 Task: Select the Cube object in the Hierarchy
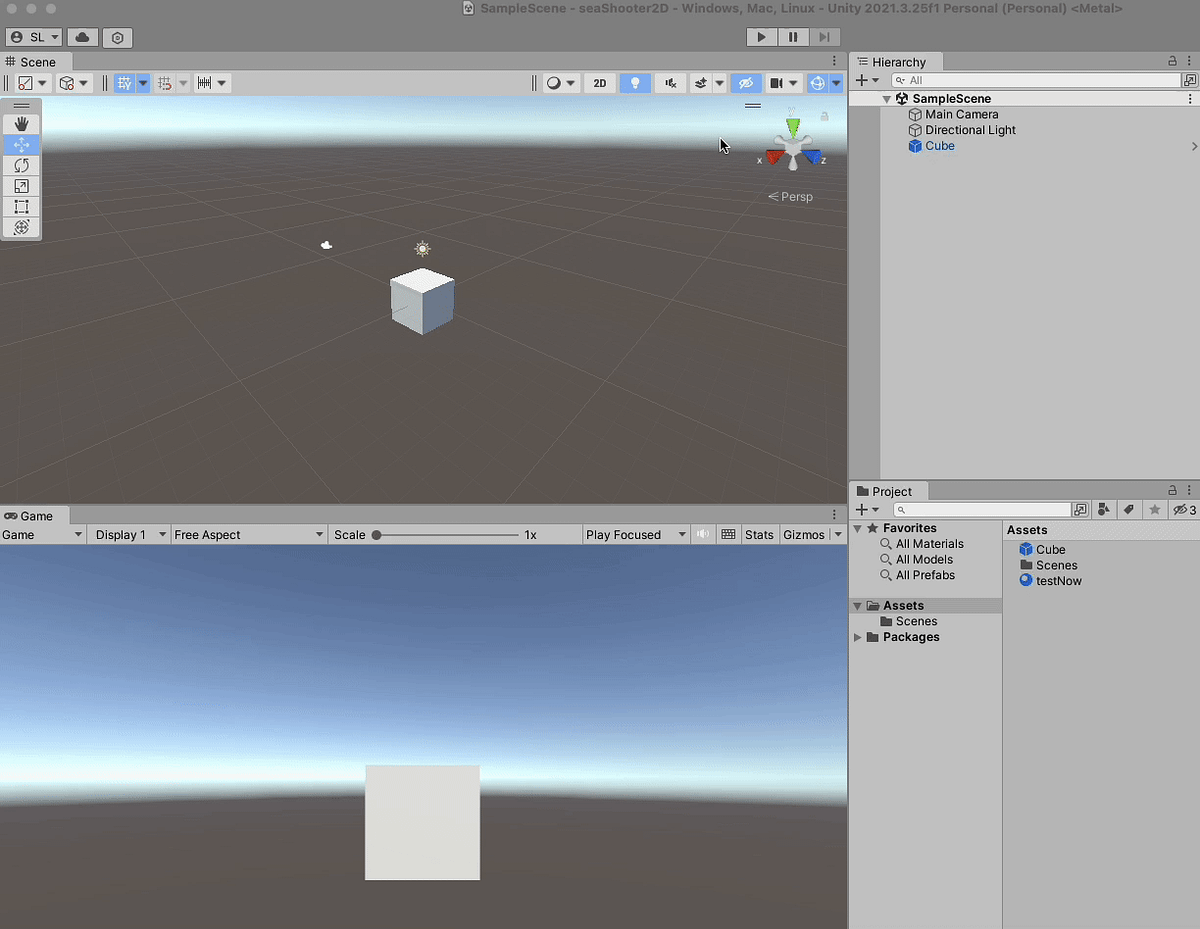(938, 145)
